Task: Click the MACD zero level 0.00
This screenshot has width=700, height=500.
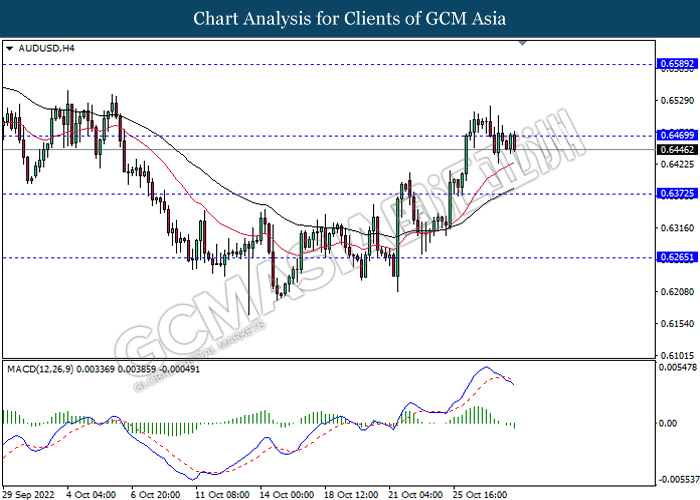Action: click(x=668, y=423)
